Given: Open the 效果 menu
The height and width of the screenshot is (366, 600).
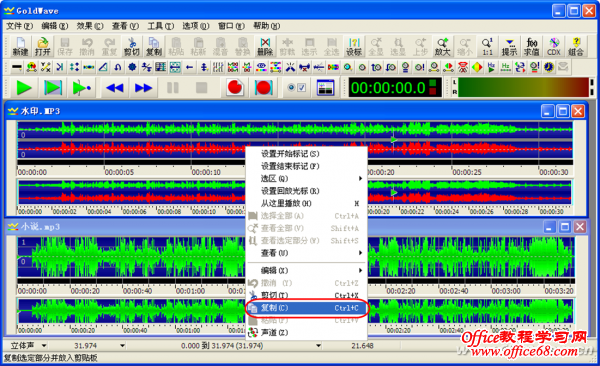Looking at the screenshot, I should (90, 26).
